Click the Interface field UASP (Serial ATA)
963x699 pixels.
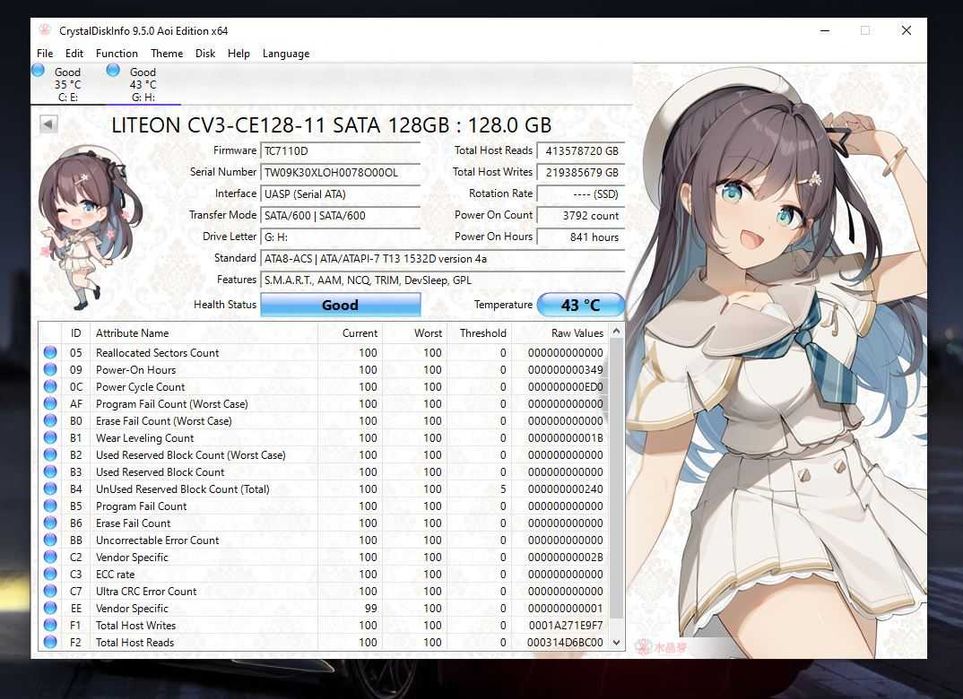340,194
